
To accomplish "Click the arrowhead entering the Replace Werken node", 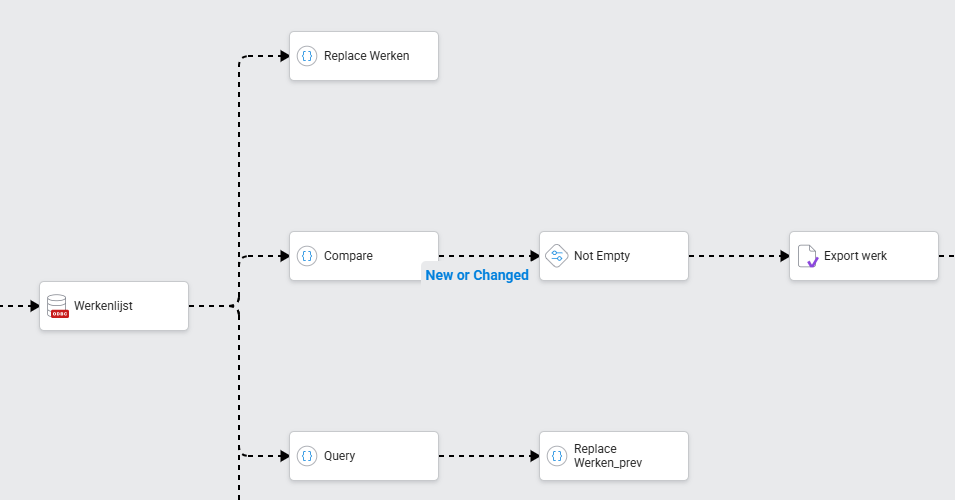I will pos(284,56).
